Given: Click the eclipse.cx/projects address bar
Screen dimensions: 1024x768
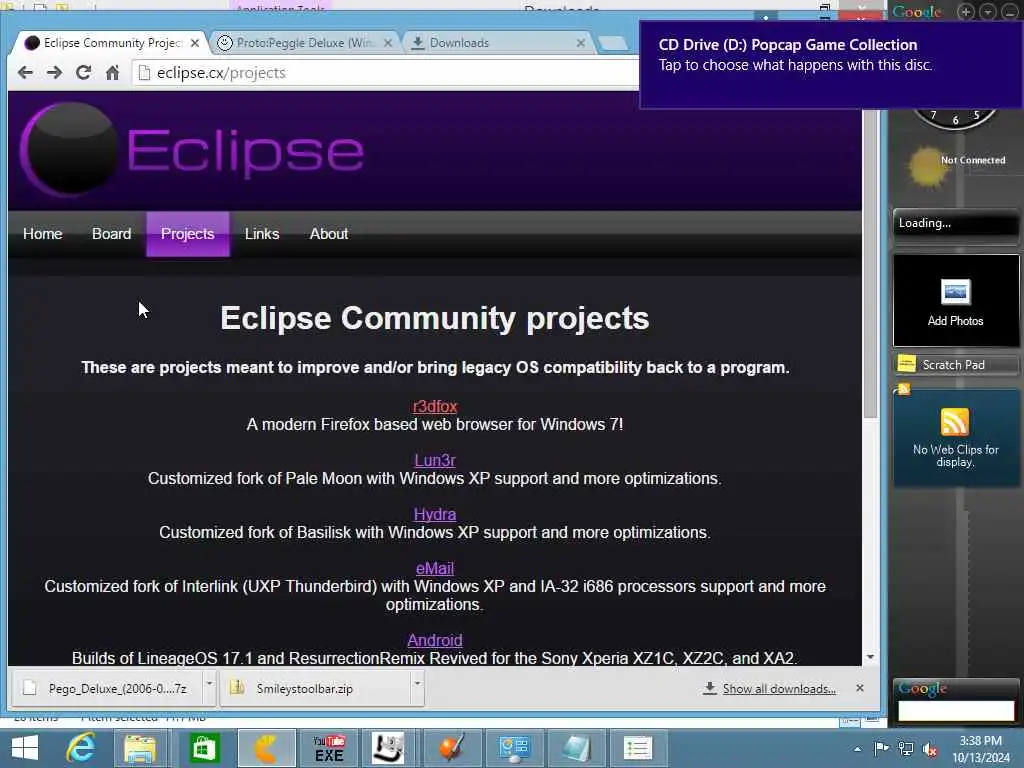Looking at the screenshot, I should (385, 72).
